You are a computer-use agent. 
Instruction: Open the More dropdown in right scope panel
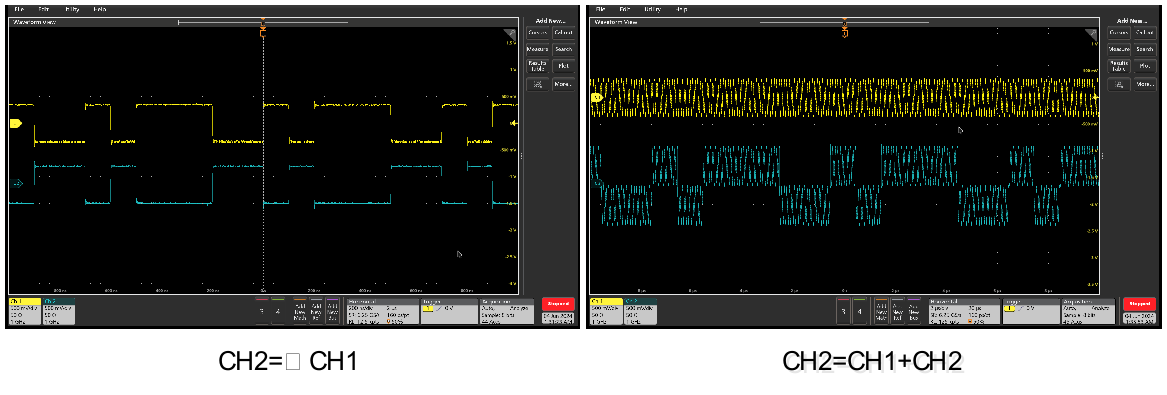pyautogui.click(x=1144, y=84)
